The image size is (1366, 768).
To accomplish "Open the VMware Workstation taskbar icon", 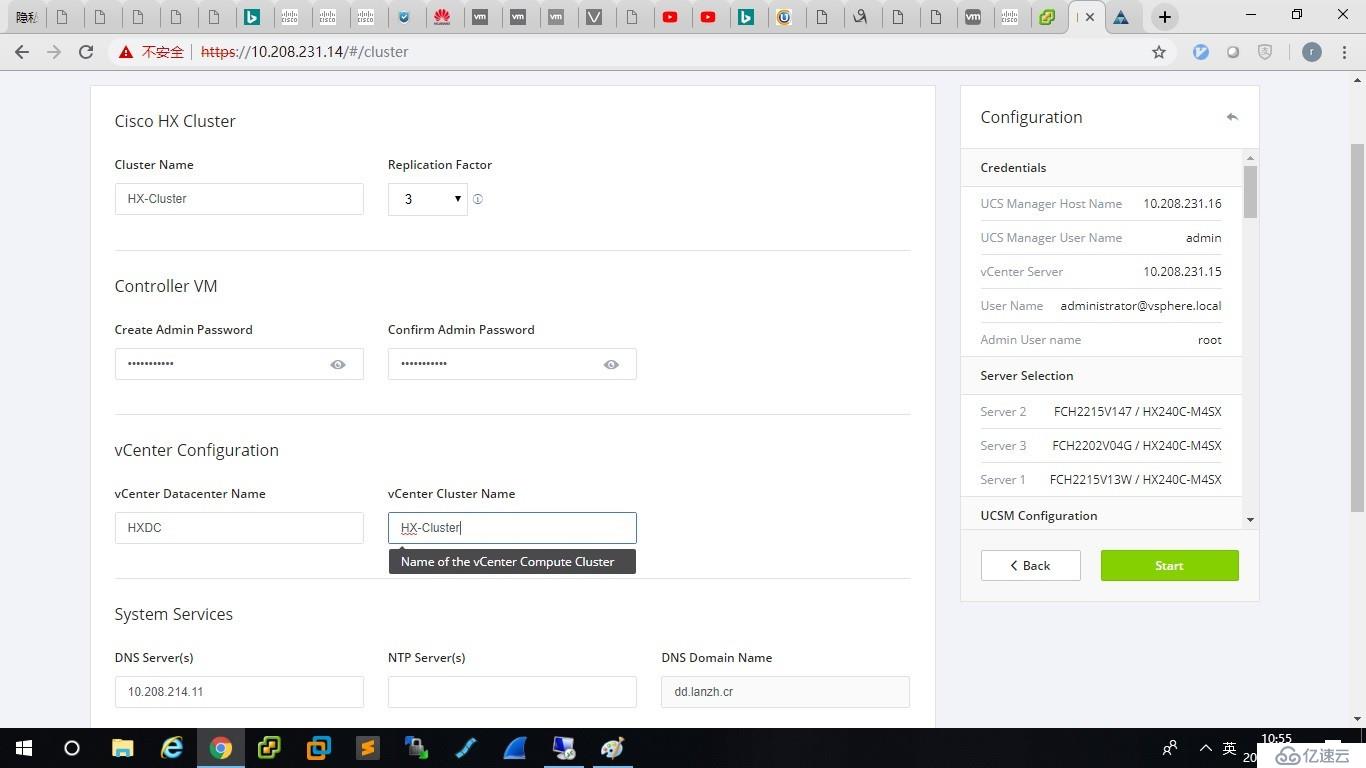I will [319, 748].
